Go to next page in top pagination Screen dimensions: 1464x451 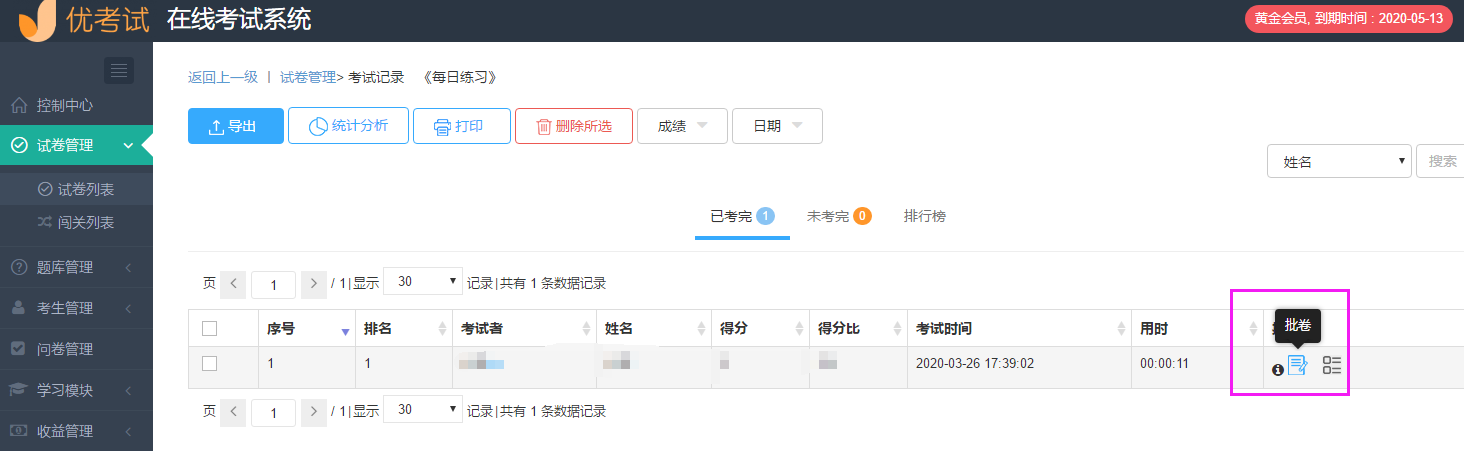314,283
